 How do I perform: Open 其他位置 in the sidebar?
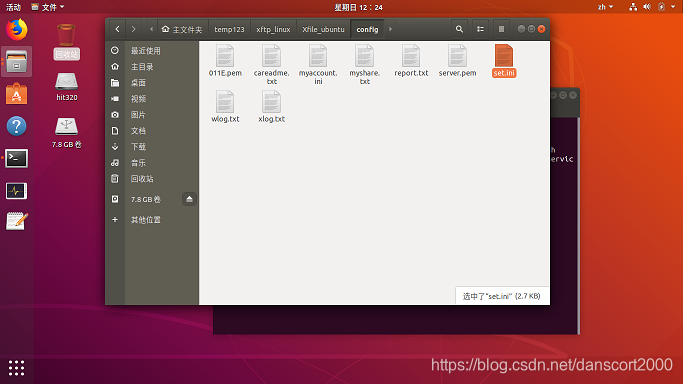click(152, 219)
